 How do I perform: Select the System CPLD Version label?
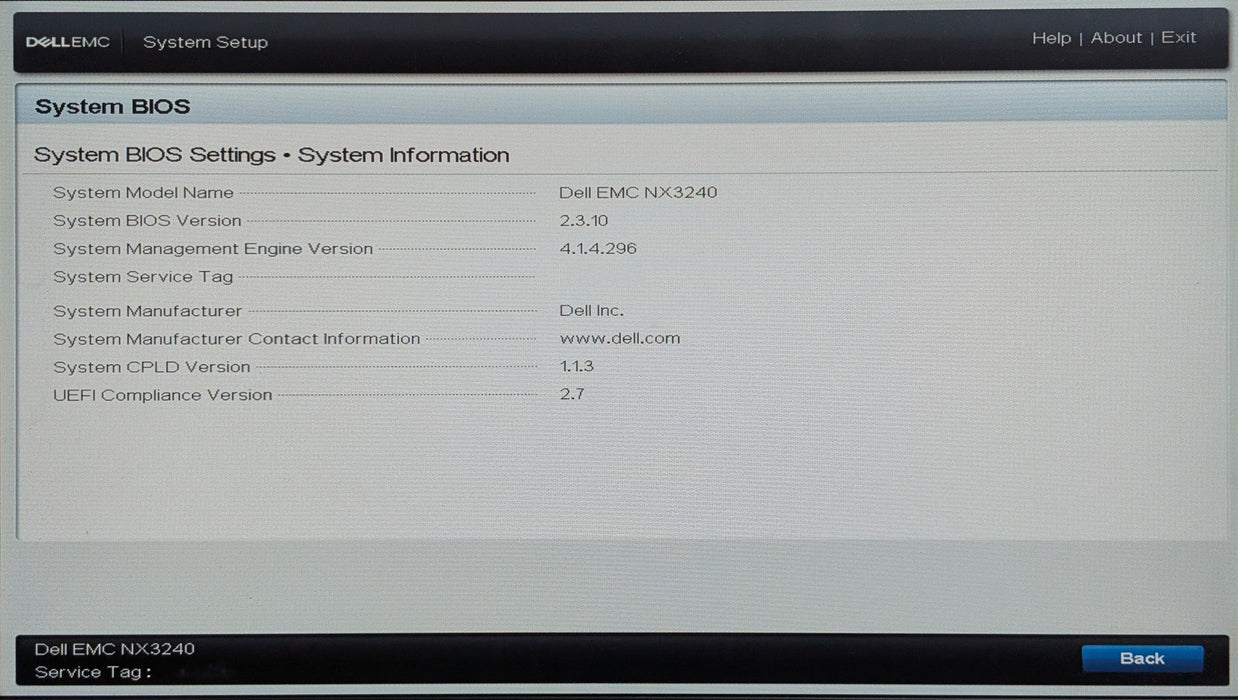point(152,367)
